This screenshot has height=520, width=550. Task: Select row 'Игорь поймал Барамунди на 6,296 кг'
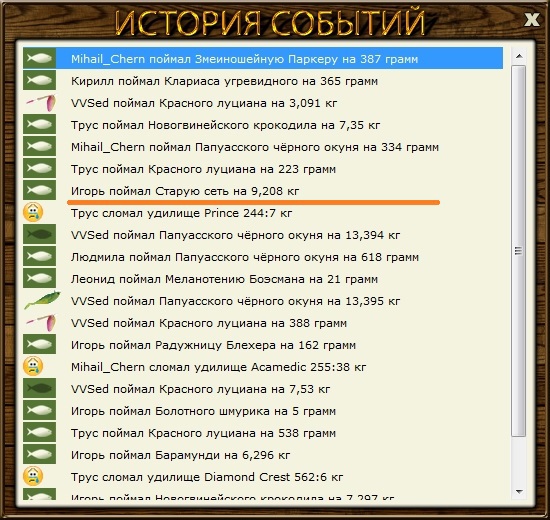coord(263,454)
